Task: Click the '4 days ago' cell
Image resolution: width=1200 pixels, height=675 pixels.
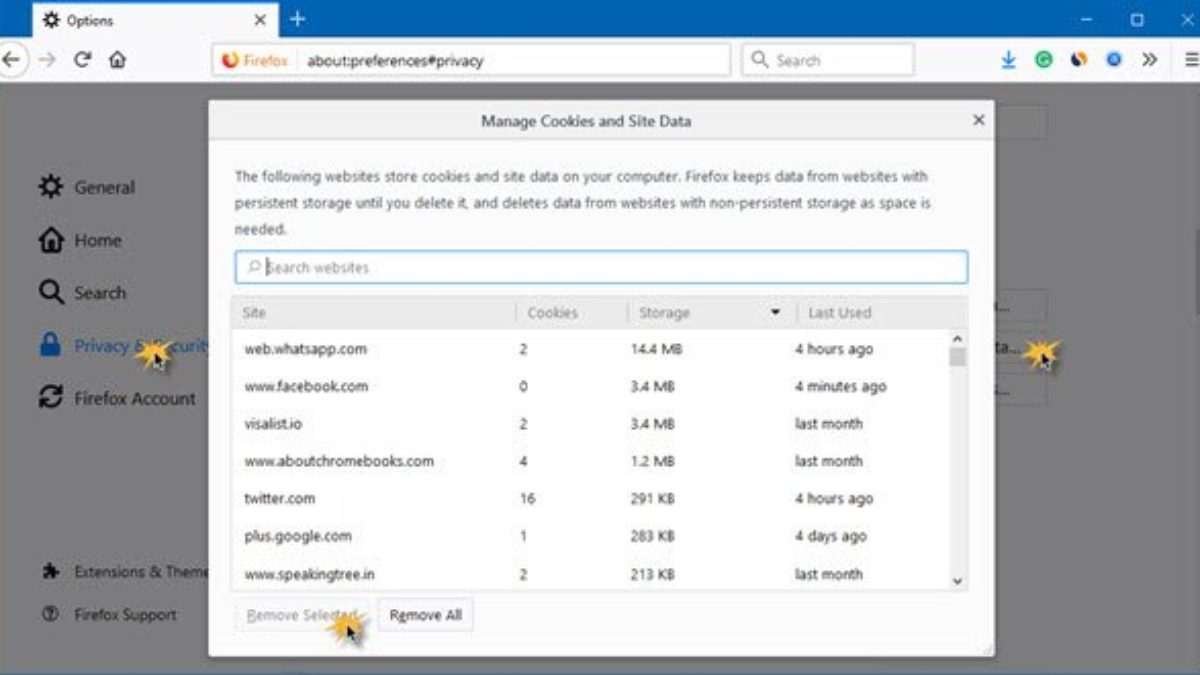Action: [830, 536]
